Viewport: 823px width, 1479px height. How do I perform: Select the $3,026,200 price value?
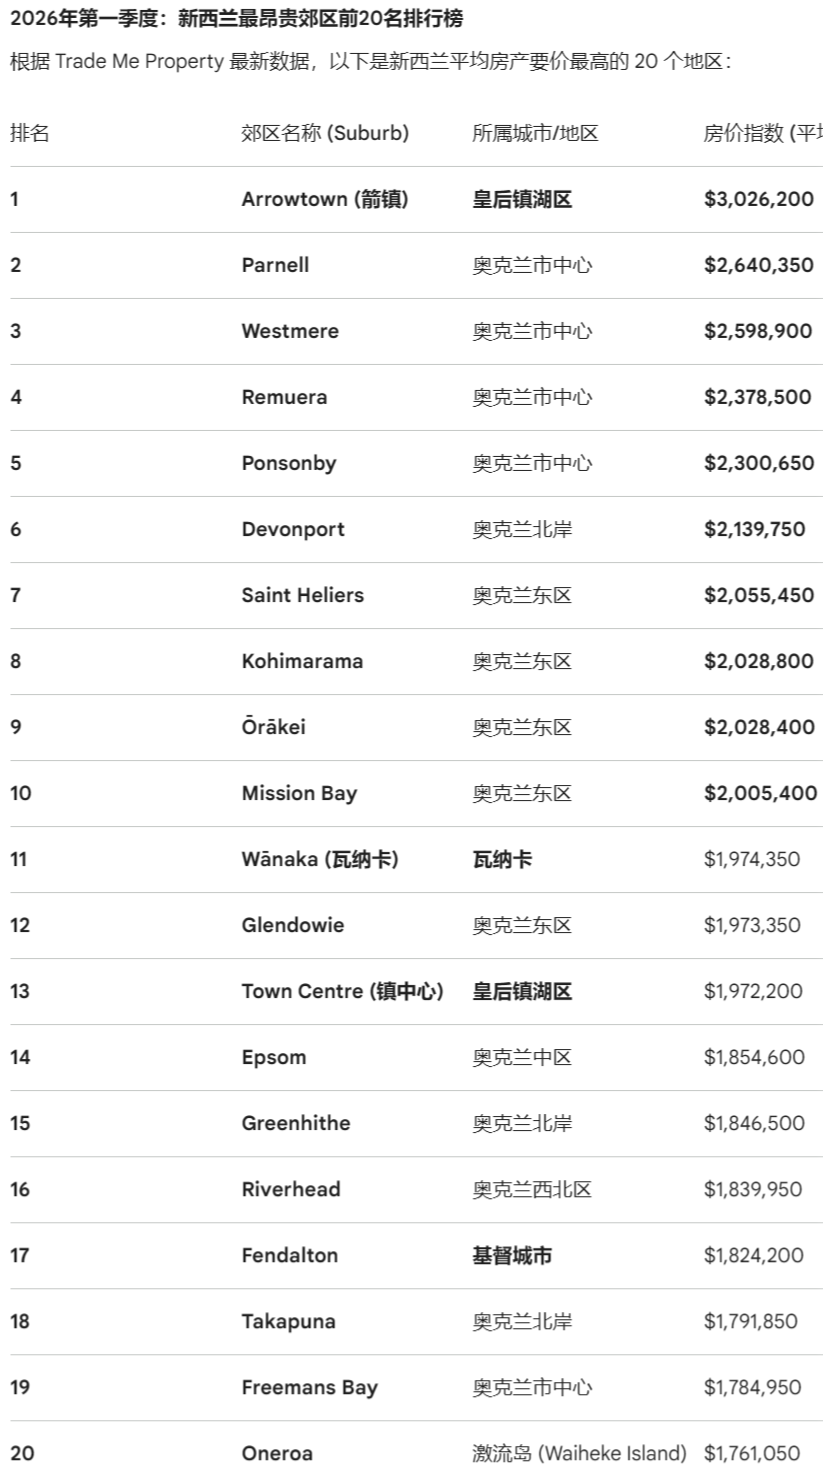click(x=758, y=199)
